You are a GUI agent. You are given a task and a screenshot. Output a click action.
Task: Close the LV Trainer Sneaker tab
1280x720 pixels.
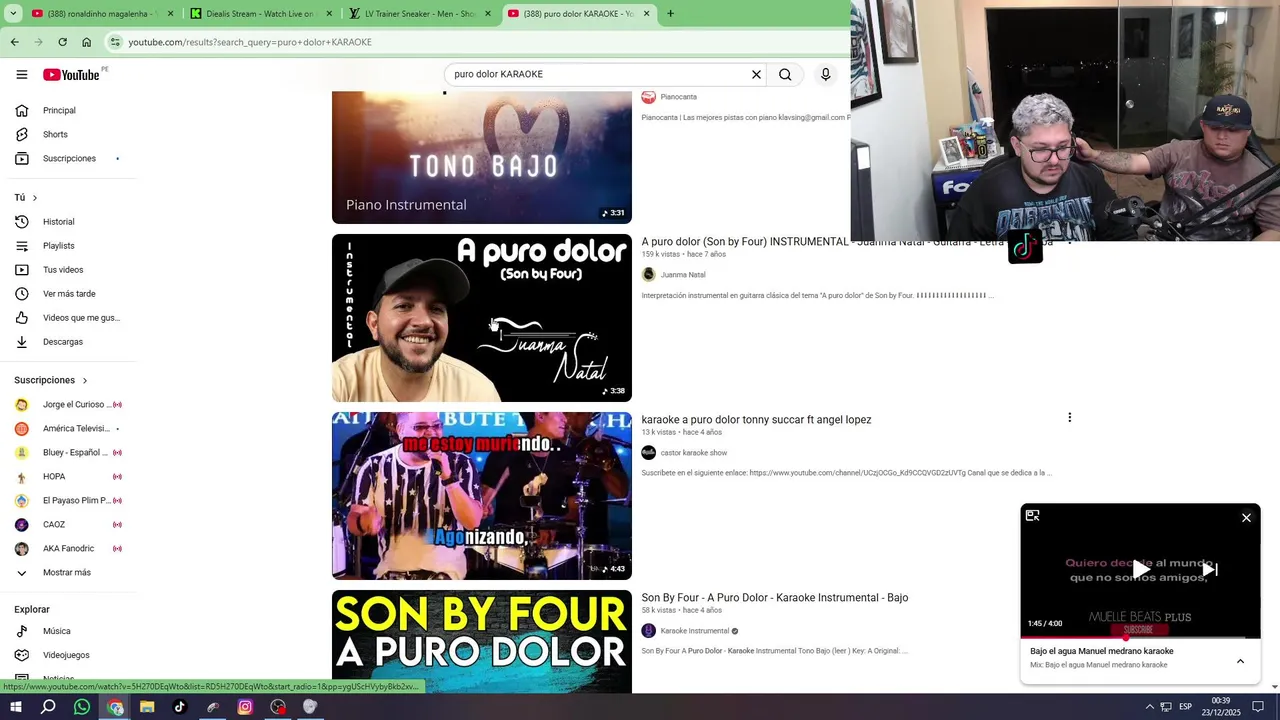tap(488, 14)
